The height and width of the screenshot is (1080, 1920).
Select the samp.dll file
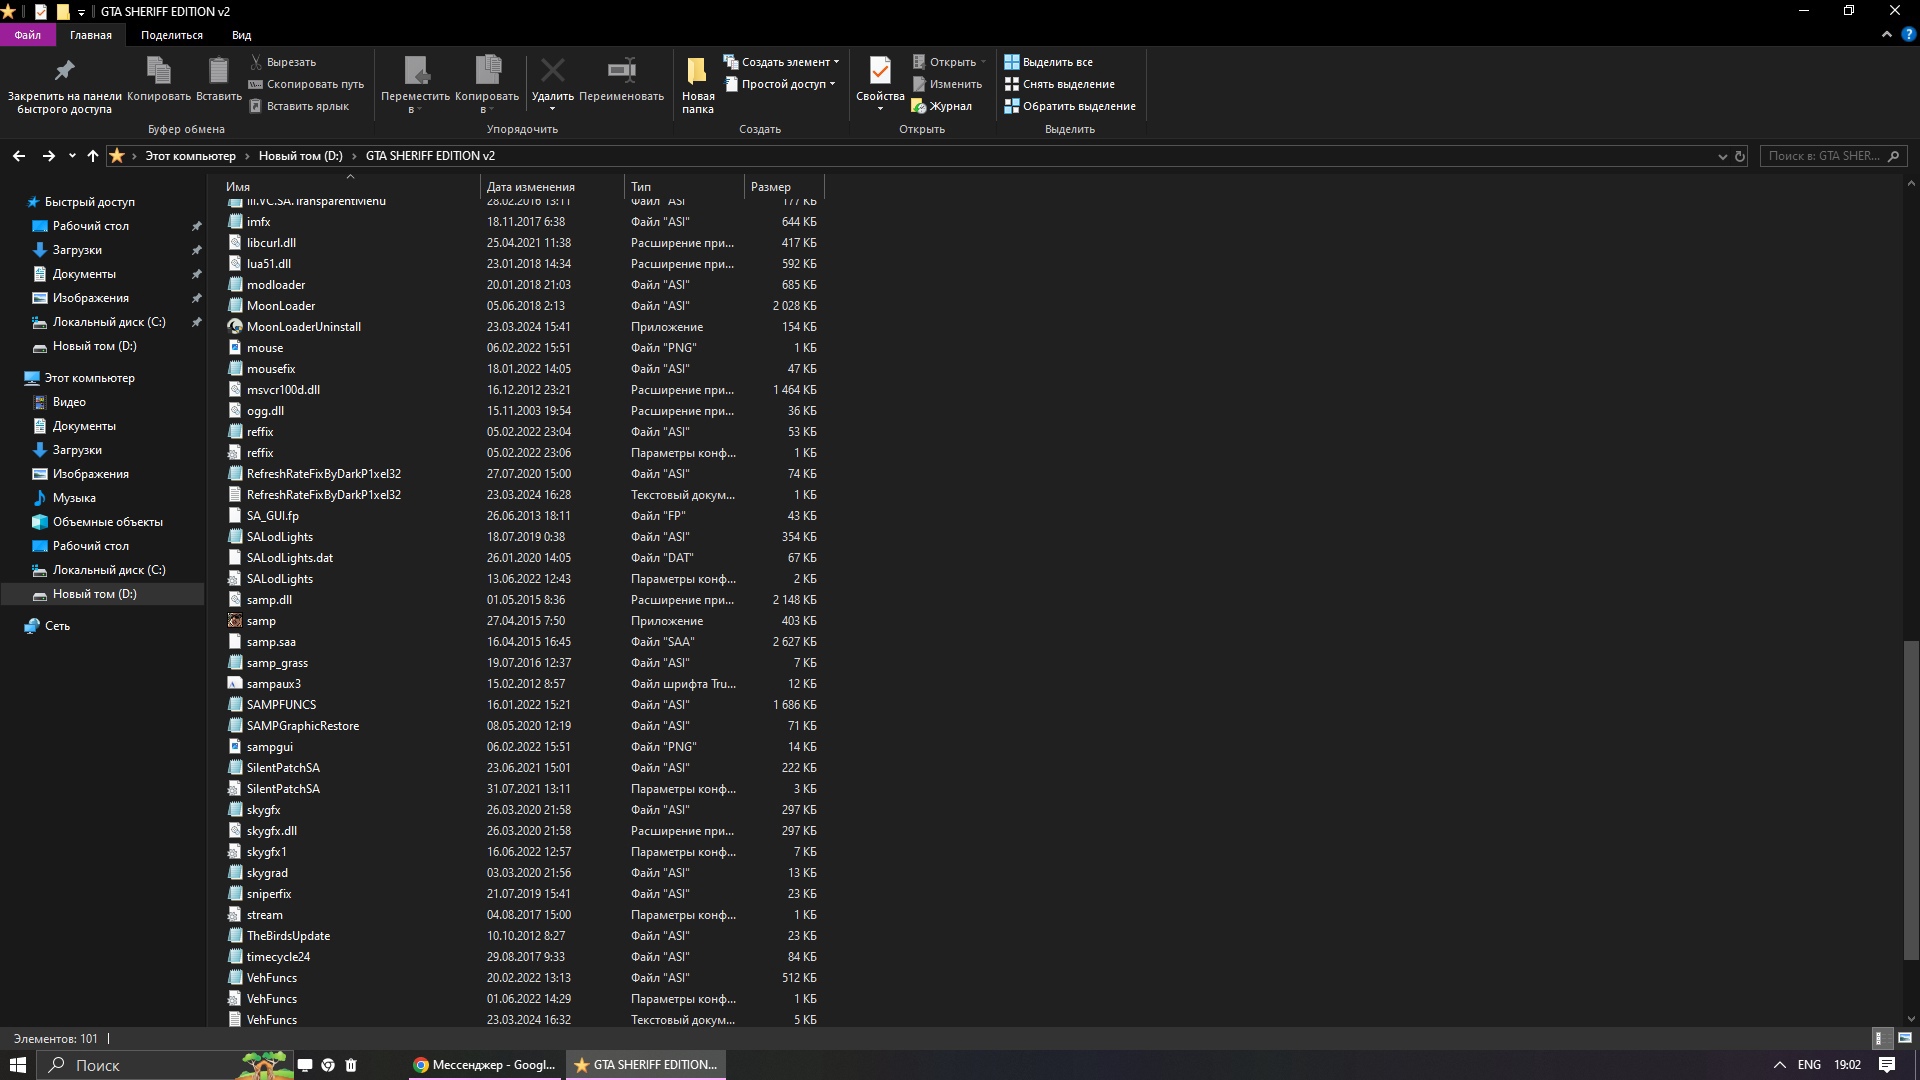coord(269,600)
